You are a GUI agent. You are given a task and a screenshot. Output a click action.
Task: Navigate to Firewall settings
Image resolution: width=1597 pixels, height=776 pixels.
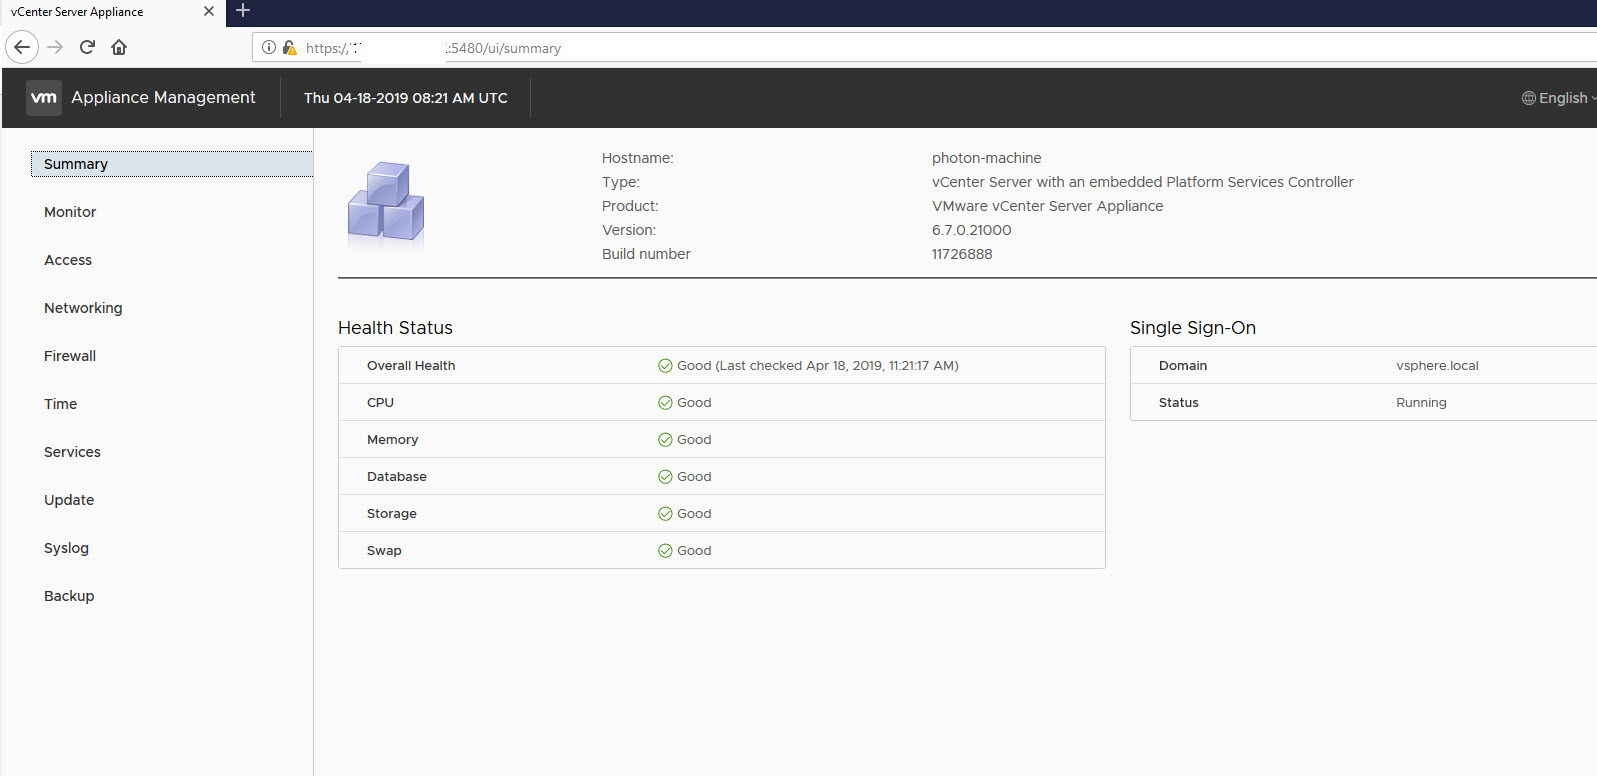70,356
